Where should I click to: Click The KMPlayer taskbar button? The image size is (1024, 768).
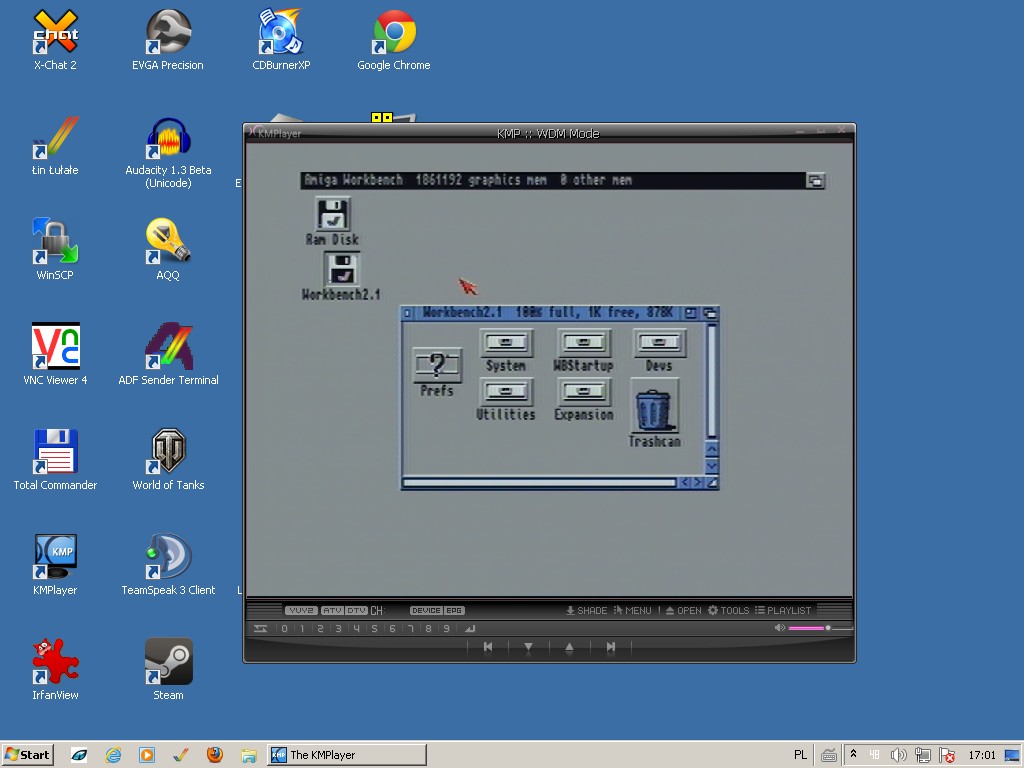(347, 755)
